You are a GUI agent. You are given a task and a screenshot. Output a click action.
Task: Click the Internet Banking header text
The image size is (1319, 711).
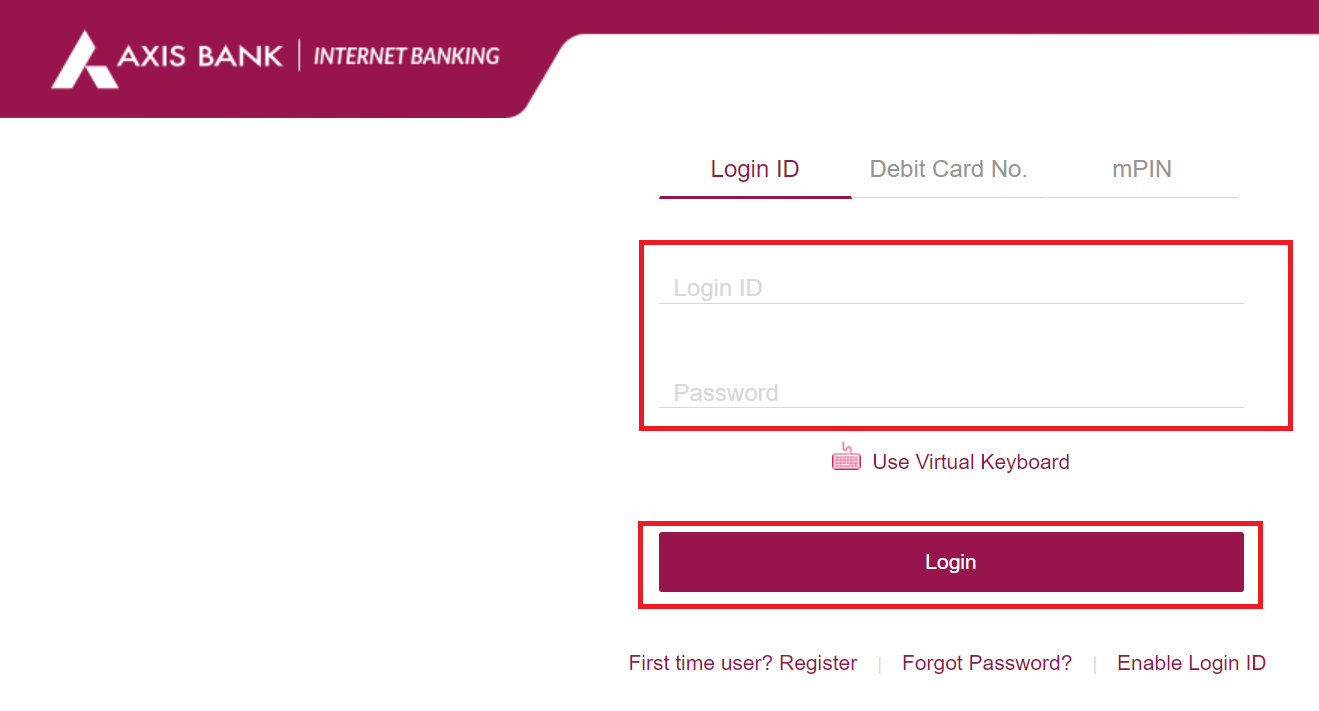pyautogui.click(x=408, y=56)
